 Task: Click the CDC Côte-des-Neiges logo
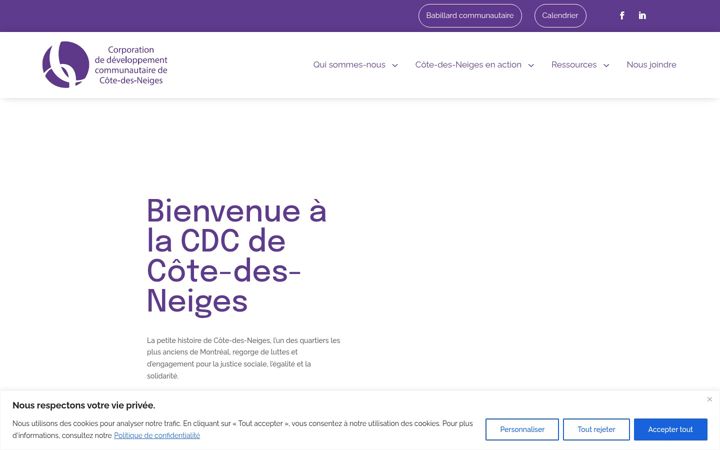(x=105, y=65)
